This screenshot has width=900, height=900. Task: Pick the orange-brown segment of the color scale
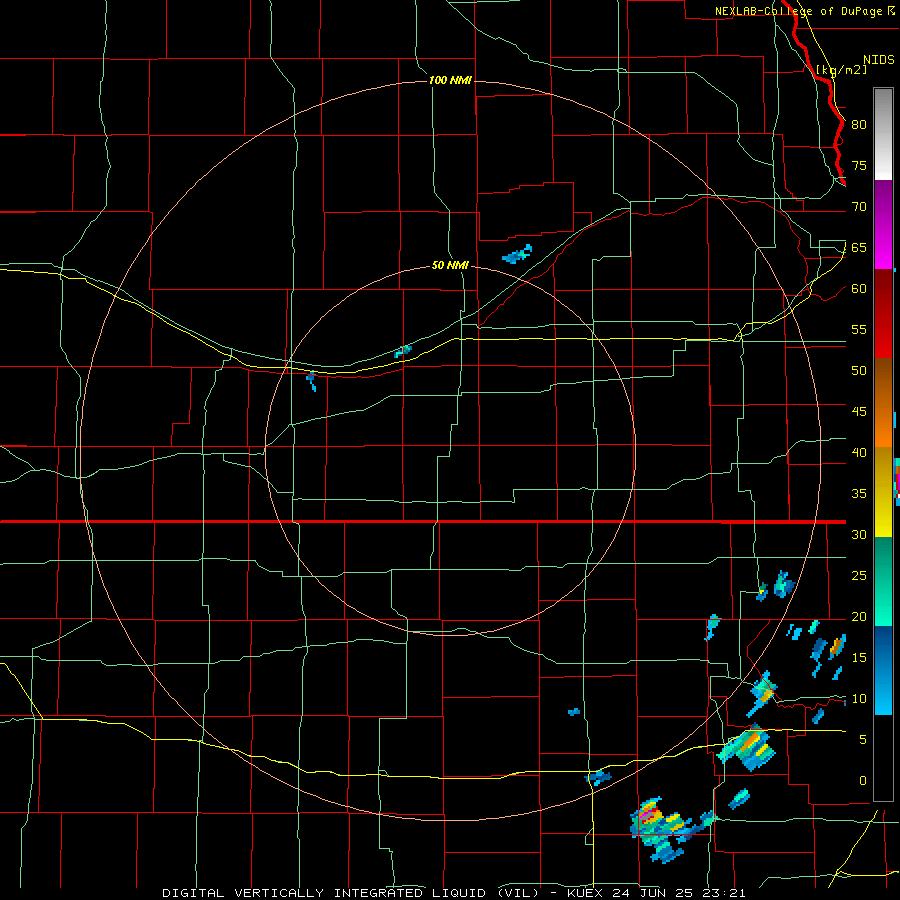click(883, 403)
